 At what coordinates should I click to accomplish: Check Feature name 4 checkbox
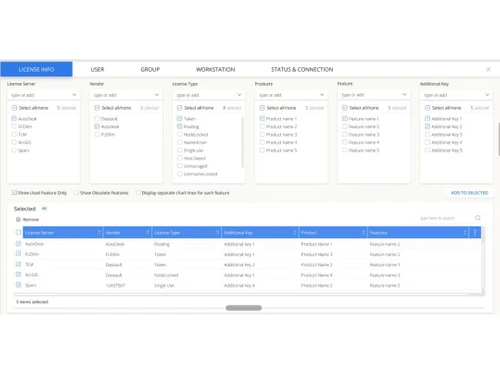[345, 142]
